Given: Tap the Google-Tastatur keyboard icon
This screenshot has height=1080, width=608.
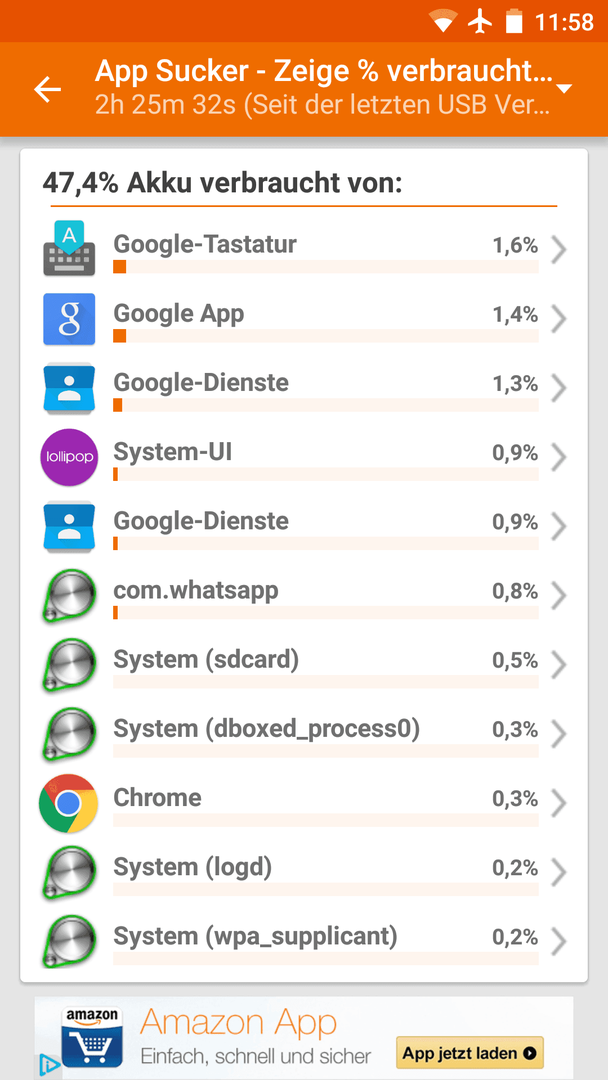Looking at the screenshot, I should (x=69, y=249).
